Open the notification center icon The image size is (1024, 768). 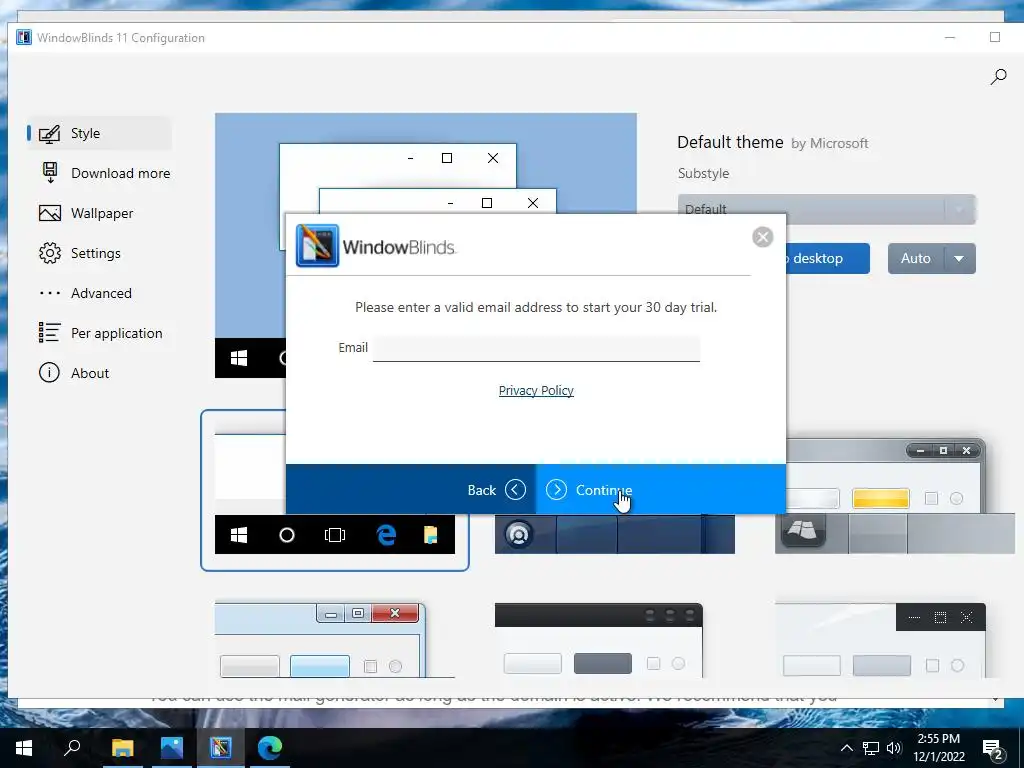[993, 749]
